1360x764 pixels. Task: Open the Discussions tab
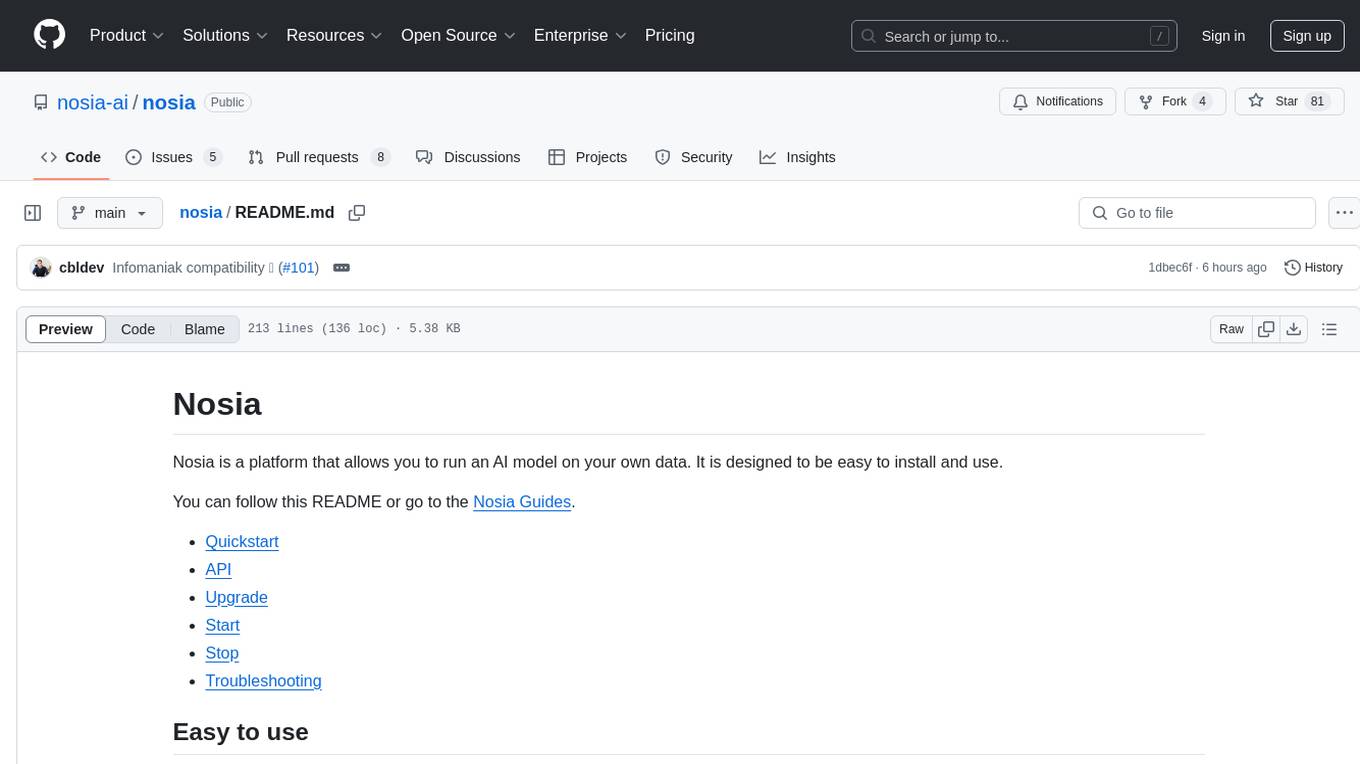pyautogui.click(x=468, y=157)
